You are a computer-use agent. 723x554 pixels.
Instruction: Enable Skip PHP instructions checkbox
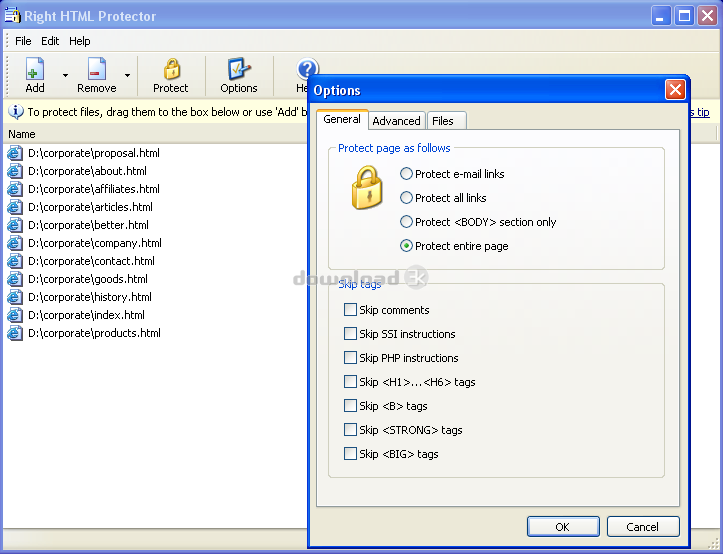point(350,357)
